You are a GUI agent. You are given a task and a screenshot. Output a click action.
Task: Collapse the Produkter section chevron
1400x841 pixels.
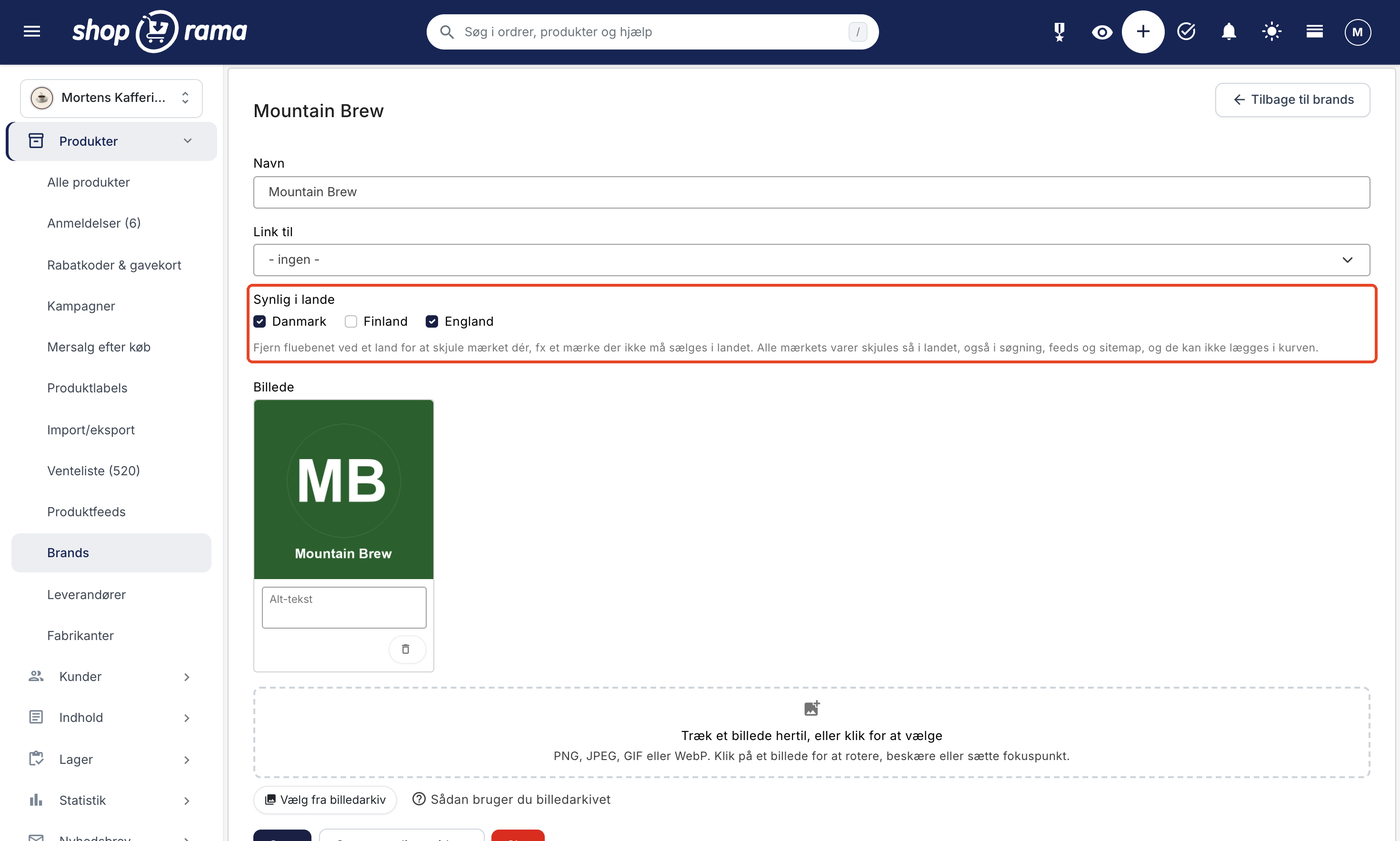point(187,141)
